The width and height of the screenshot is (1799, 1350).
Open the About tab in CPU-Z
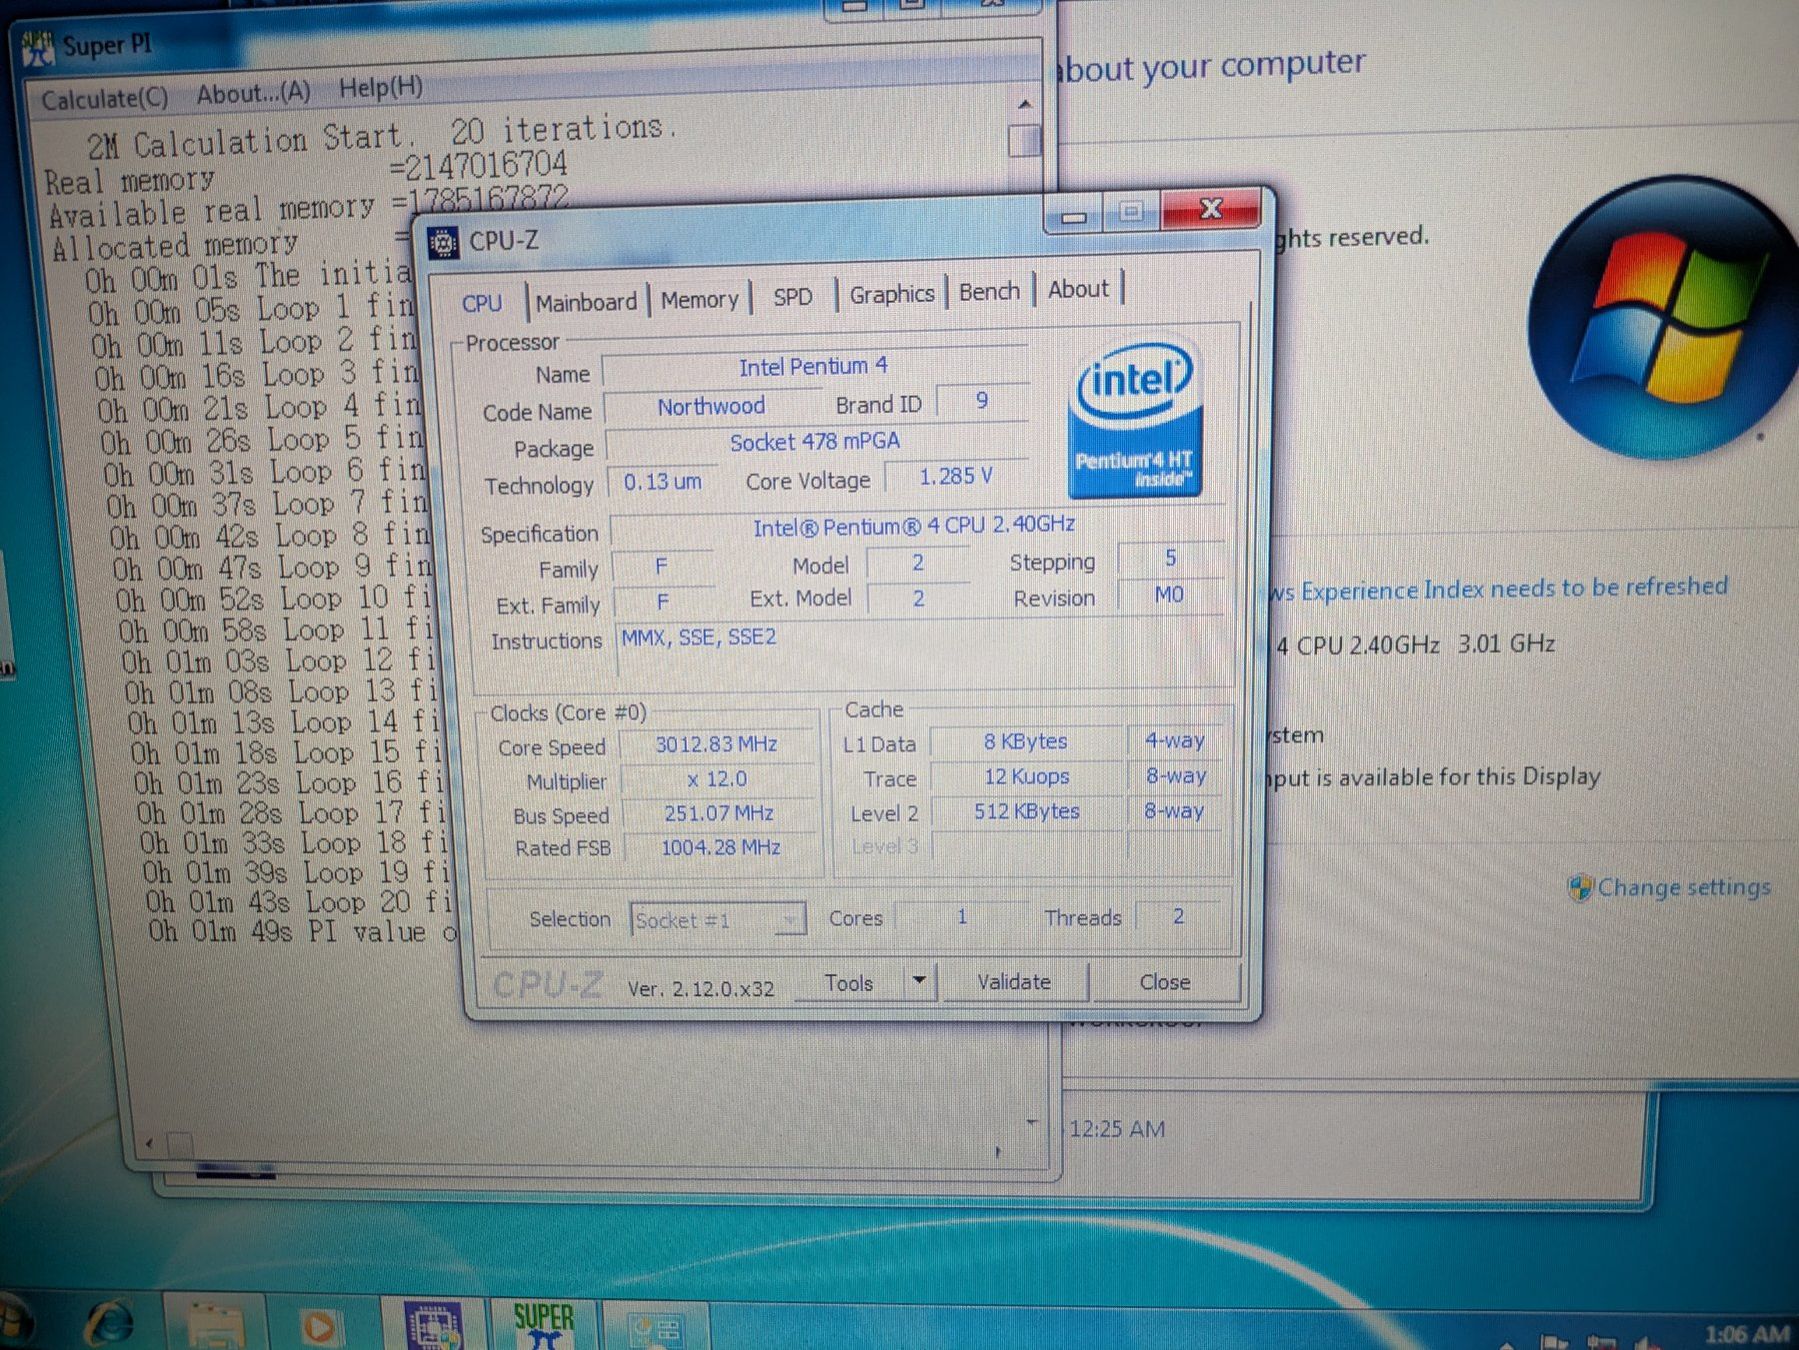point(1078,289)
